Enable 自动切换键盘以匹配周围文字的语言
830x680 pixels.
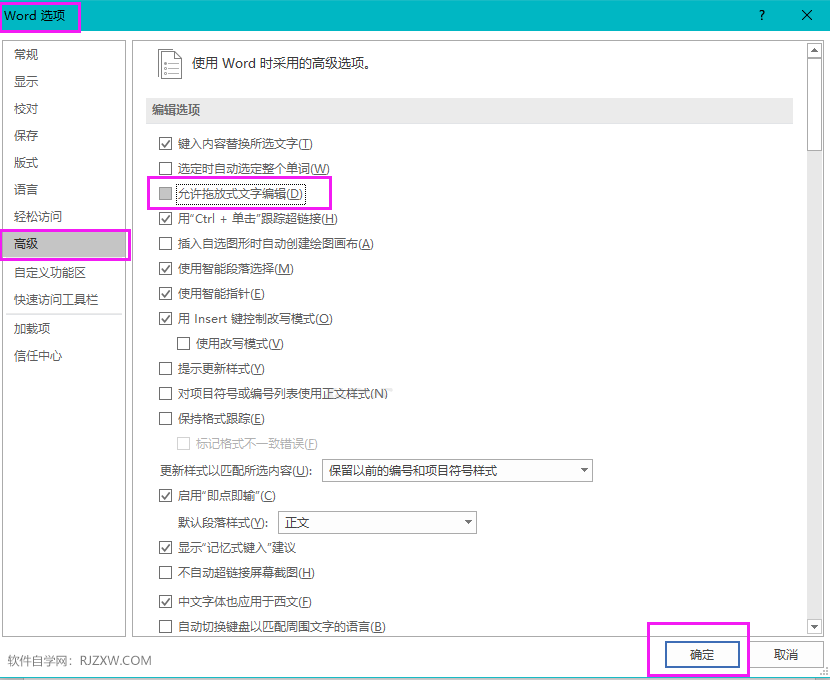pos(165,626)
